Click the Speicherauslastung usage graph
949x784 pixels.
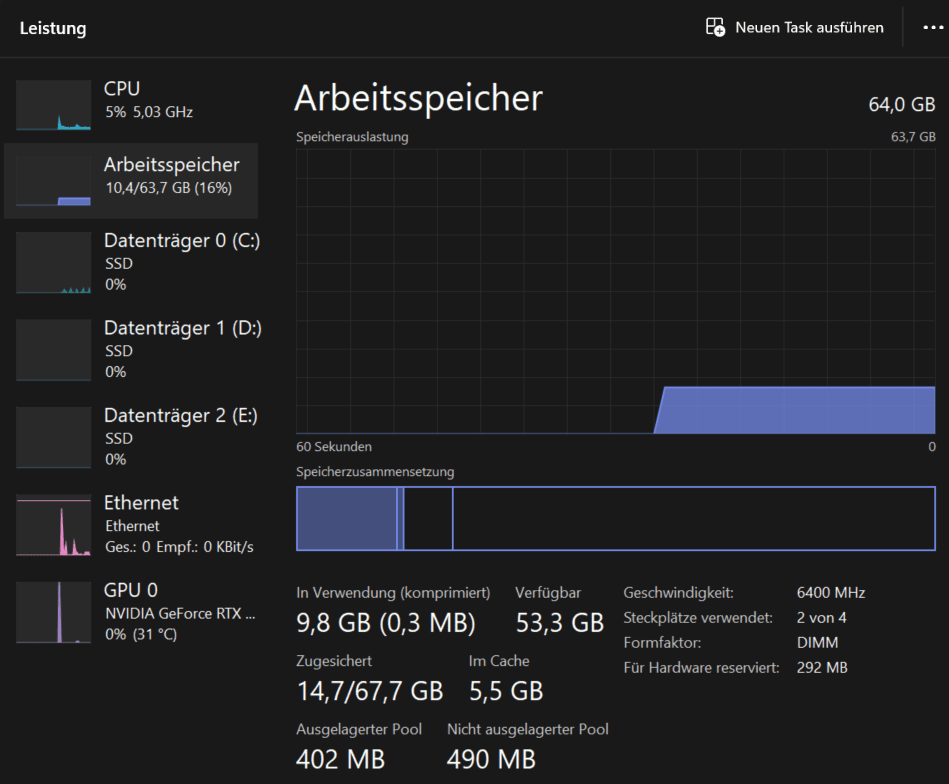[x=616, y=291]
